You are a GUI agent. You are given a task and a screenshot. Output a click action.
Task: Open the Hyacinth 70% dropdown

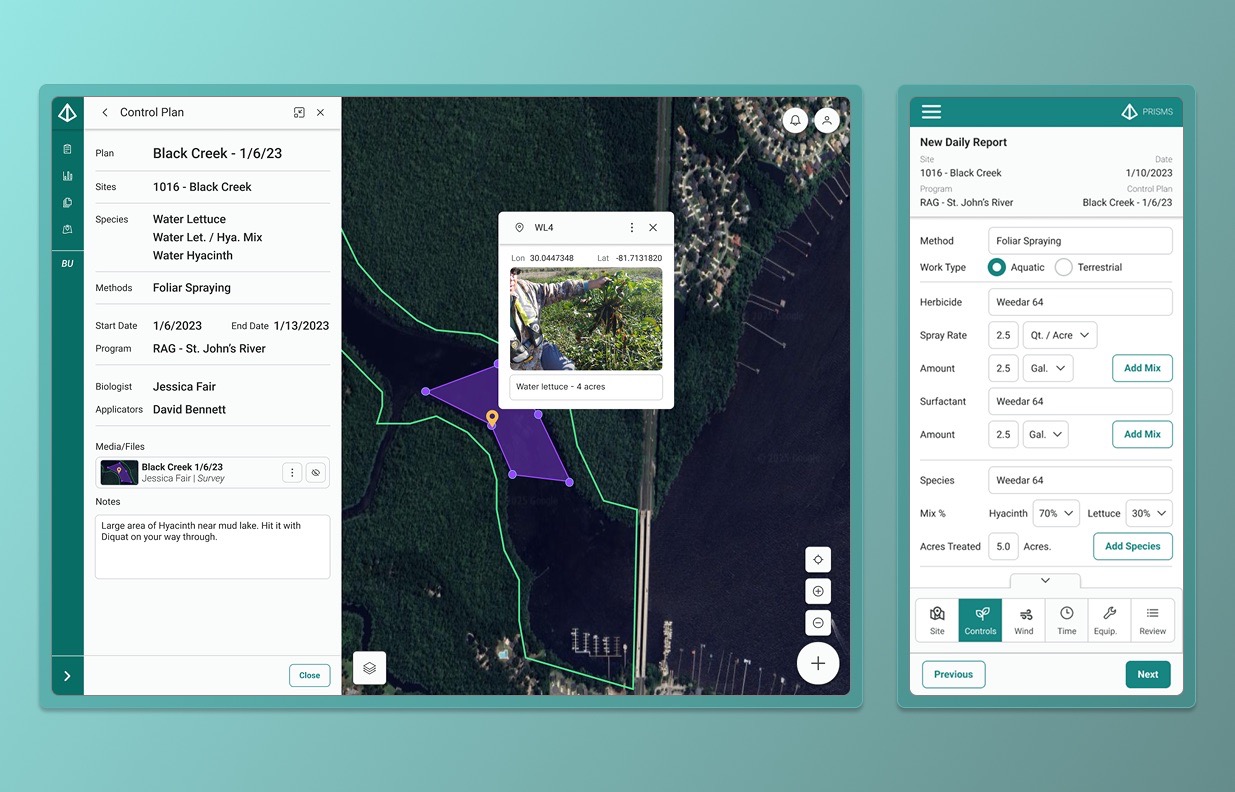[x=1056, y=513]
